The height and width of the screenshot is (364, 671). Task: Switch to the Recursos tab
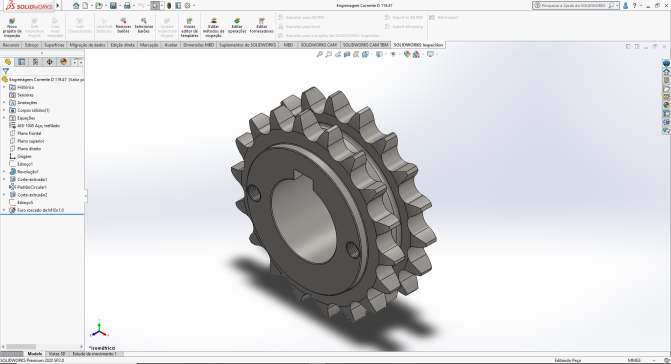coord(11,45)
